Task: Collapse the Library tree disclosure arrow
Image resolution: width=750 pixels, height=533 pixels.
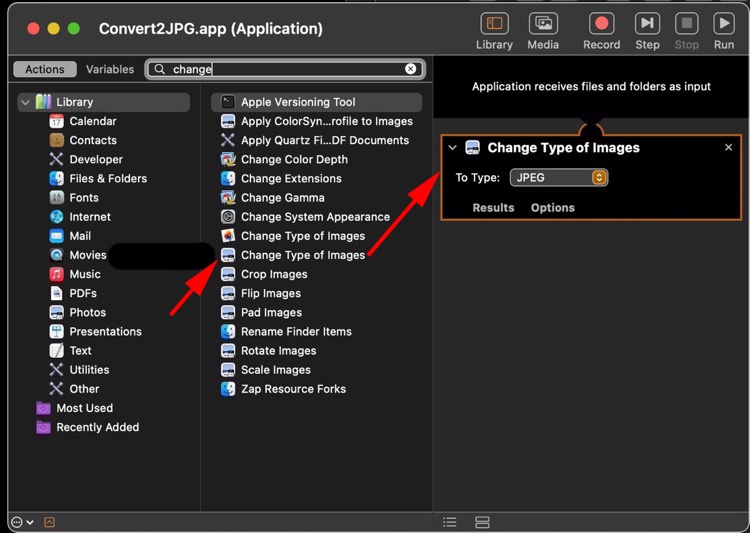Action: [x=25, y=102]
